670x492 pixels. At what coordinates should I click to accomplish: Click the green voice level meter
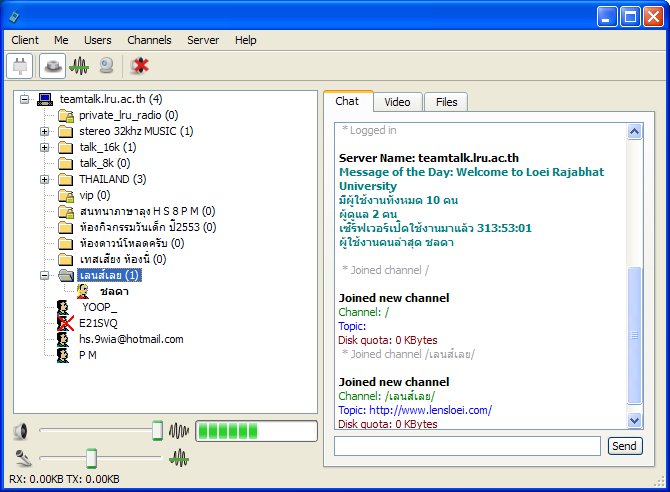(x=256, y=431)
